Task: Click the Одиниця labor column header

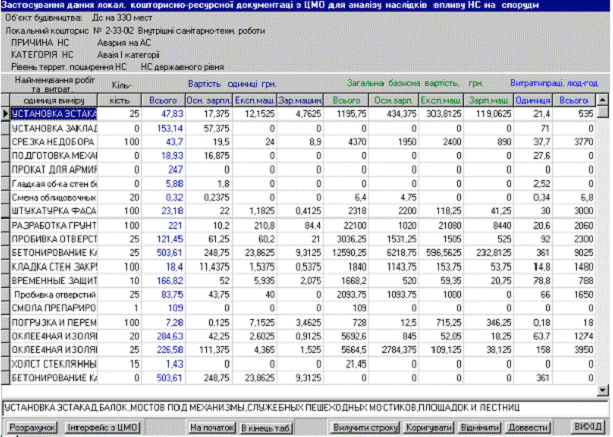Action: (537, 101)
